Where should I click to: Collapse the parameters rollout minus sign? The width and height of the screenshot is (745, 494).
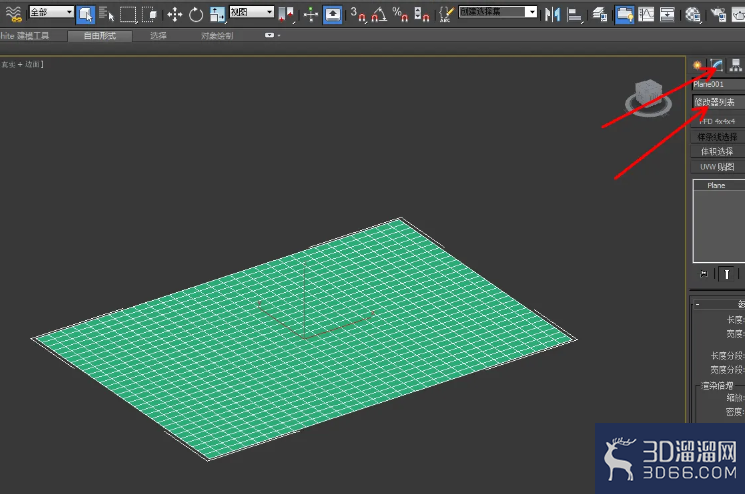tap(697, 304)
